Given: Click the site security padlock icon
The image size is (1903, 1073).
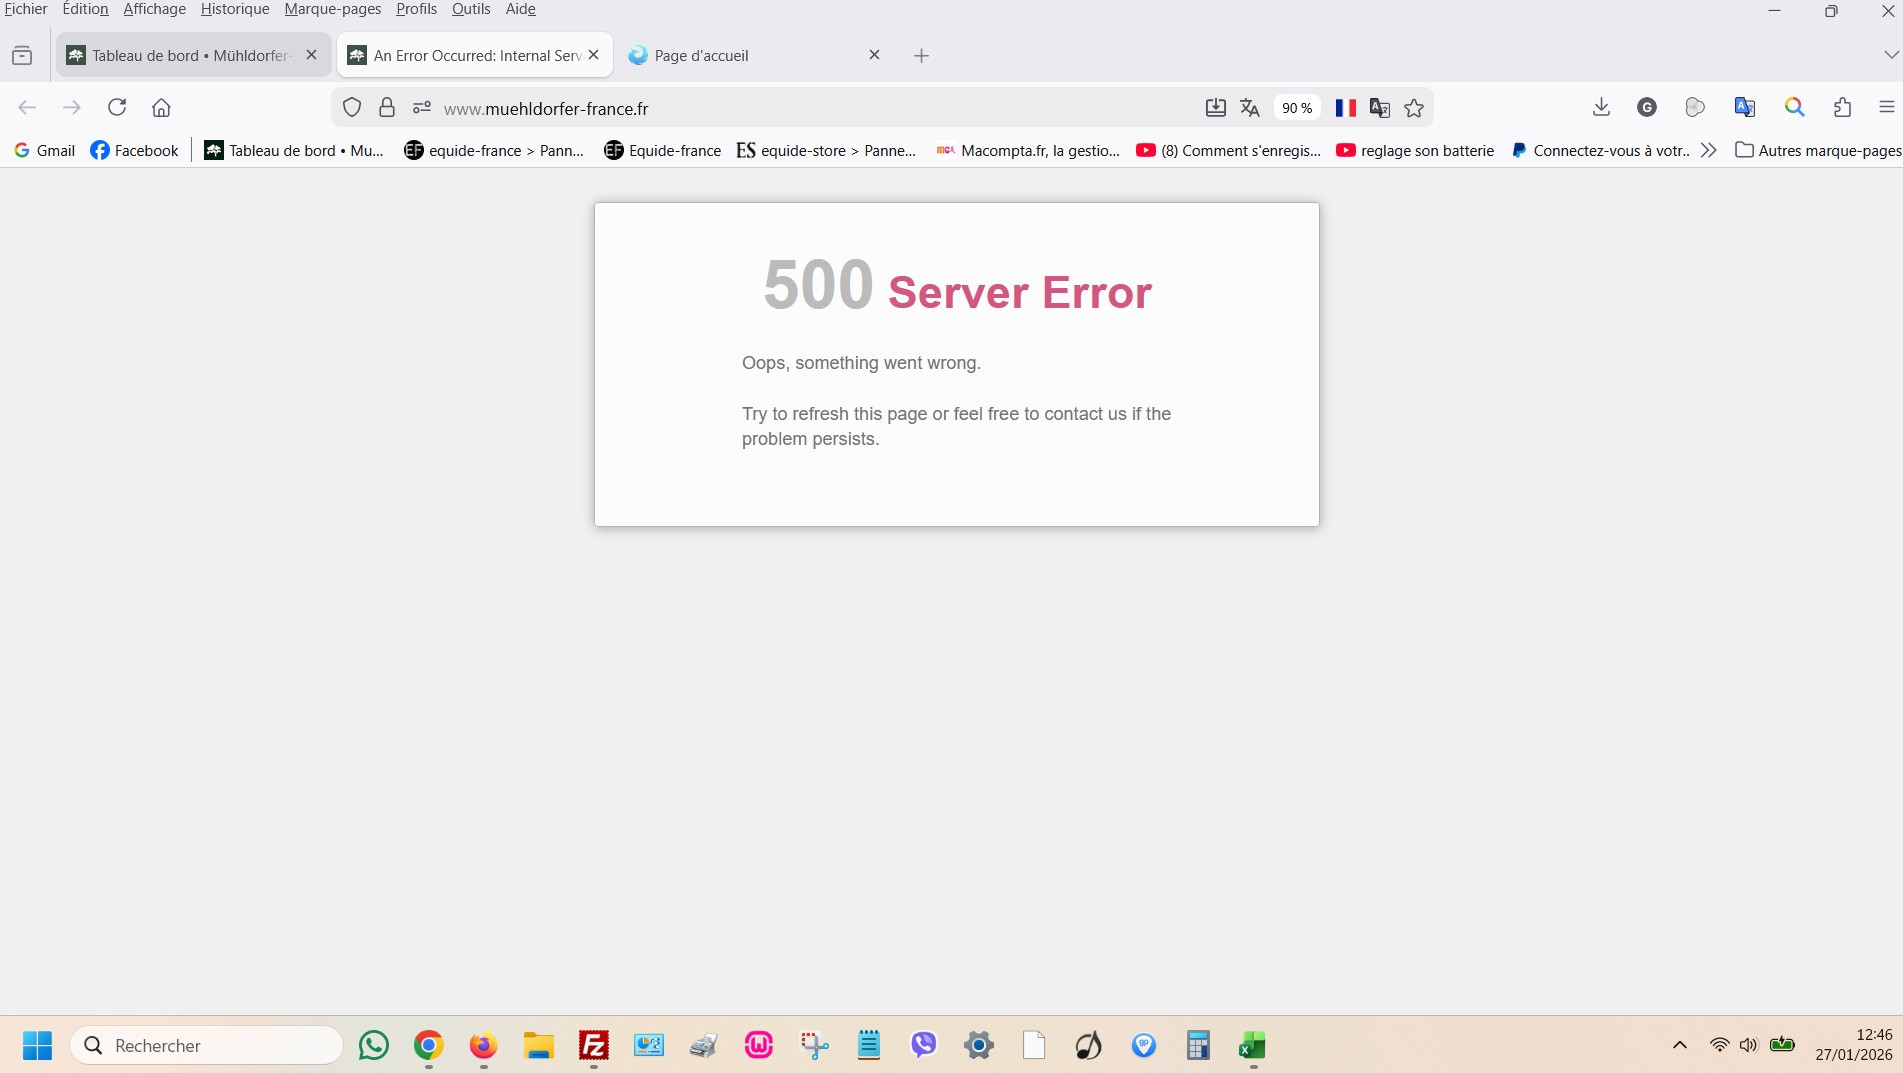Looking at the screenshot, I should 387,108.
